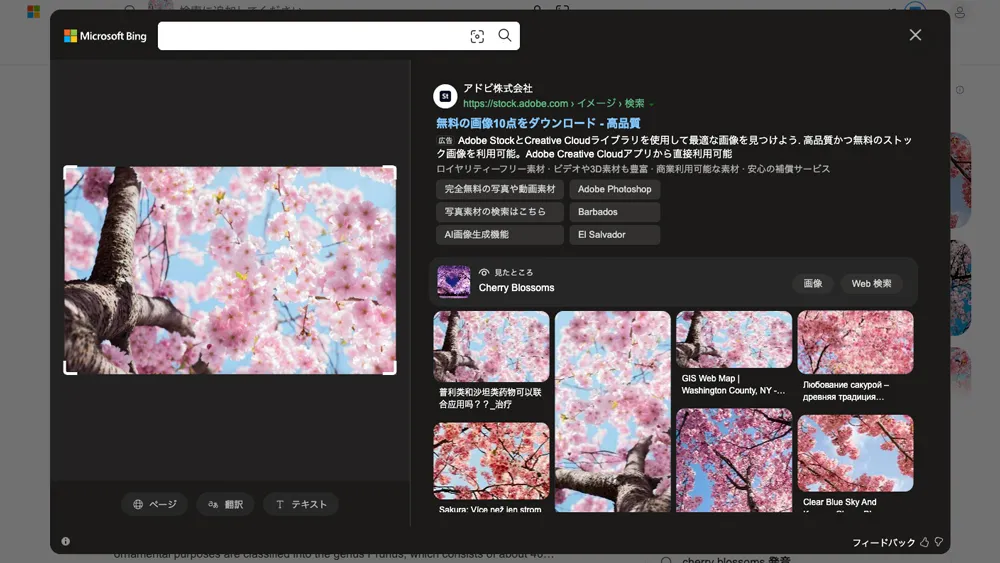1000x563 pixels.
Task: Click the 翻訳 translate button
Action: coord(225,504)
